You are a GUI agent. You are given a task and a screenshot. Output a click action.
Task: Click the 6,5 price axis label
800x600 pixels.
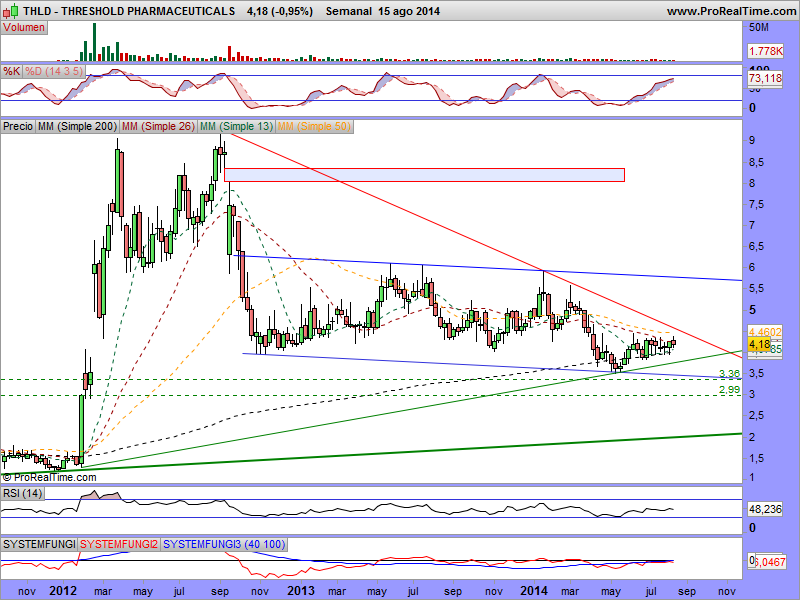756,246
